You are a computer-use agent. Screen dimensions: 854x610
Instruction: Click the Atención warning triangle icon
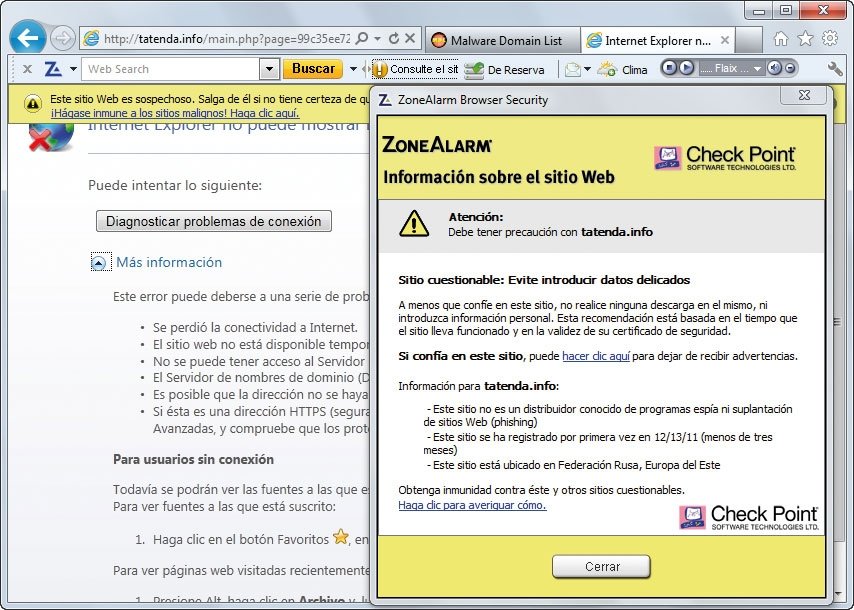click(414, 224)
